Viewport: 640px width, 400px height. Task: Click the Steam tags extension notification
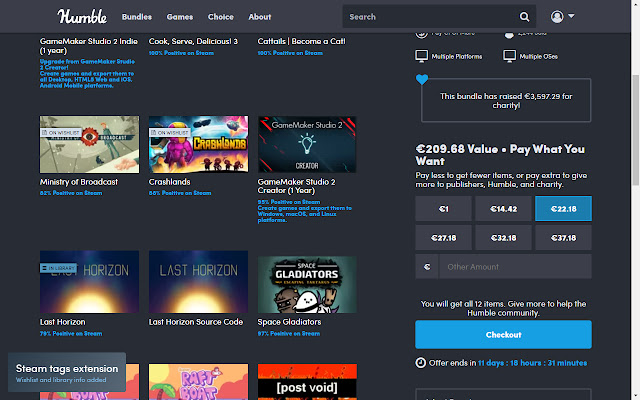(67, 373)
